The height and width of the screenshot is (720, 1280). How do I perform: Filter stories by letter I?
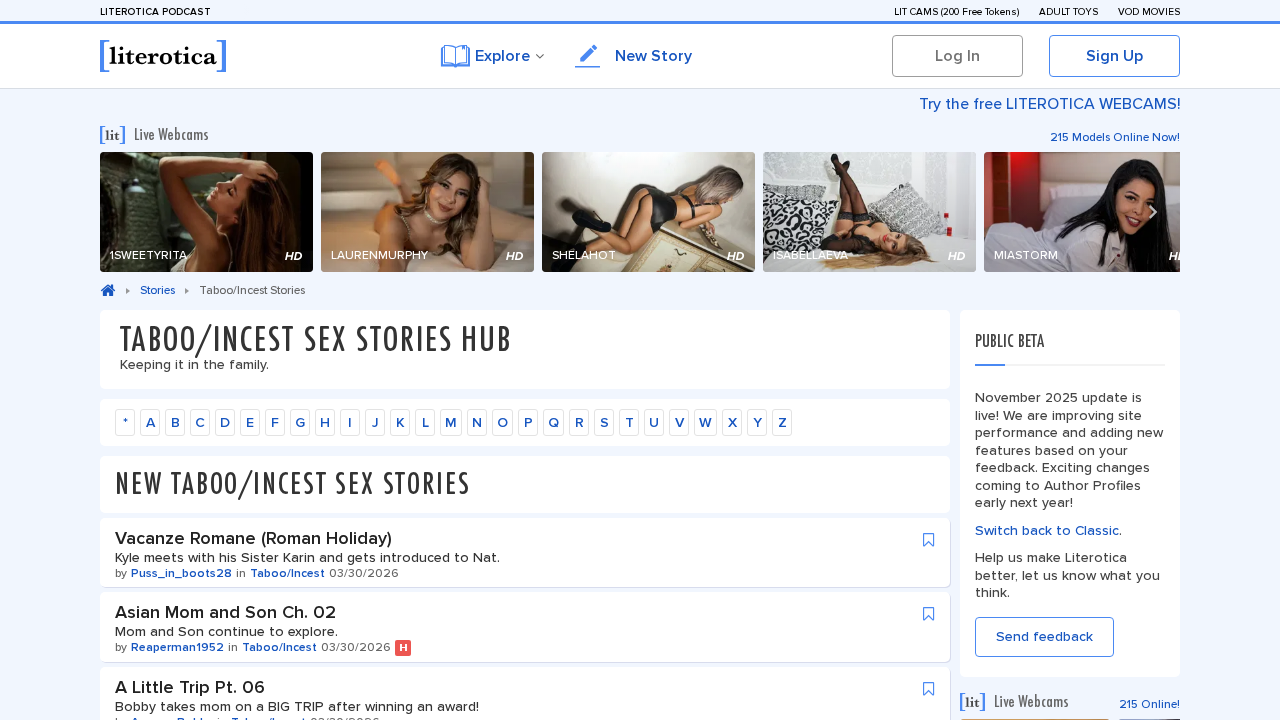click(x=350, y=422)
